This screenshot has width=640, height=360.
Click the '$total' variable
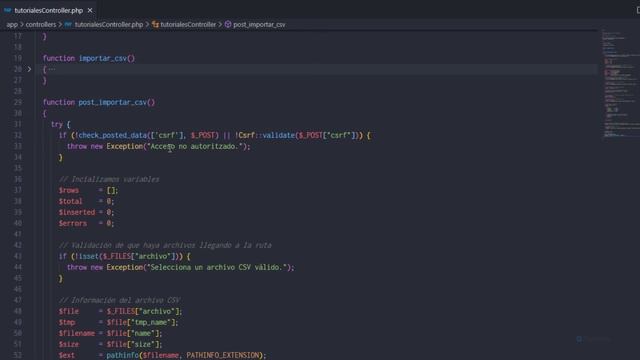click(71, 202)
